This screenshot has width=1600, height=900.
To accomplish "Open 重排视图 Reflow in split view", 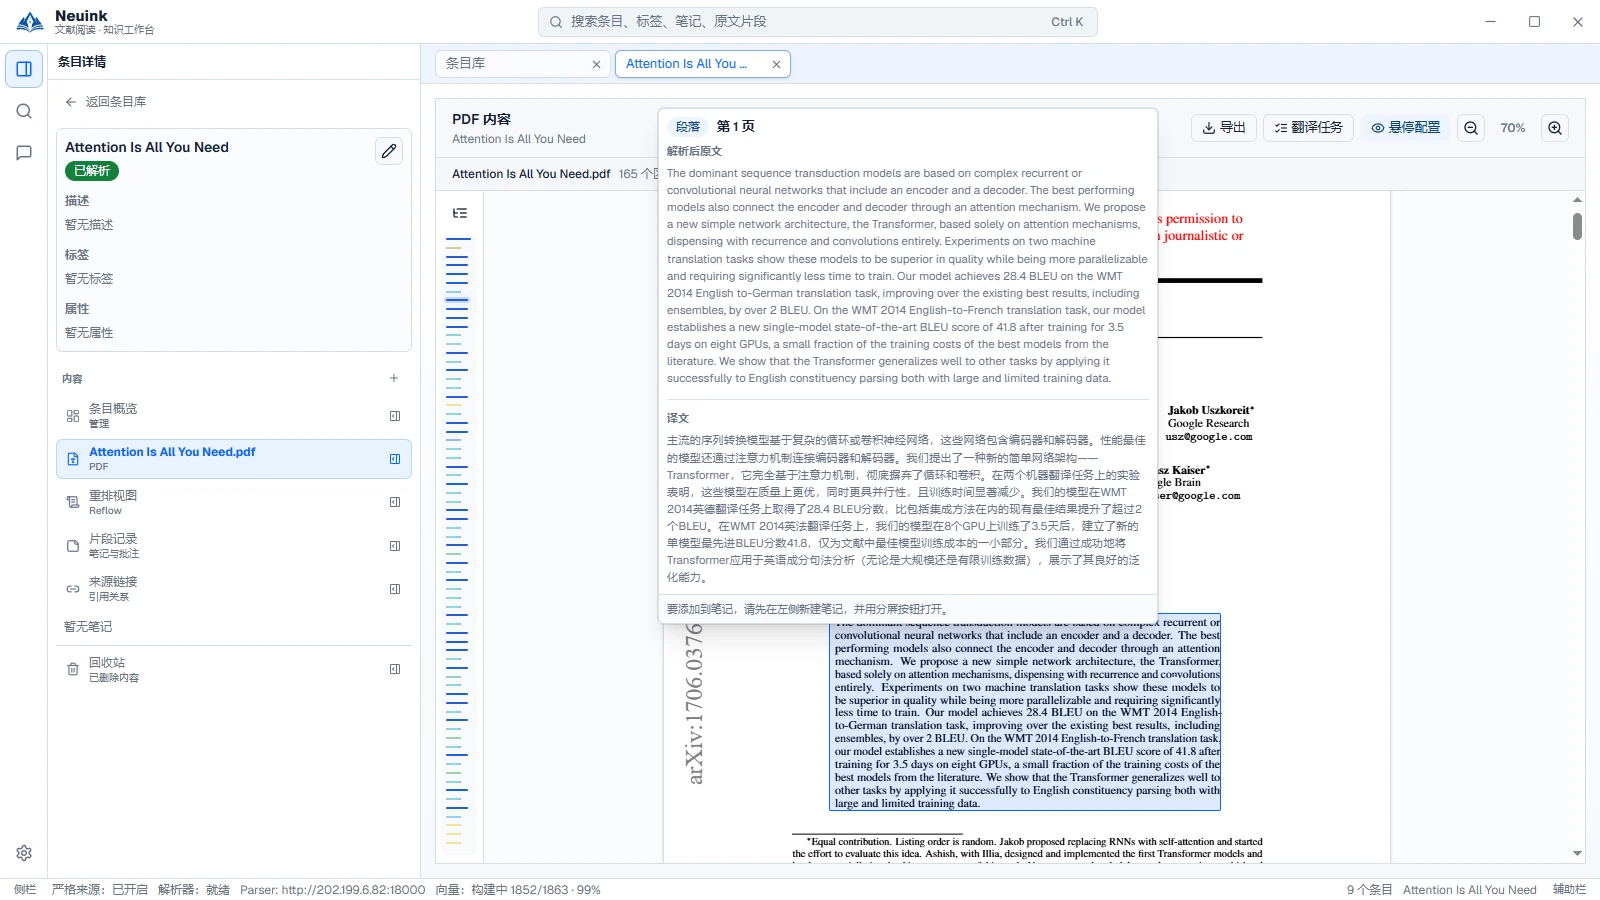I will point(395,502).
